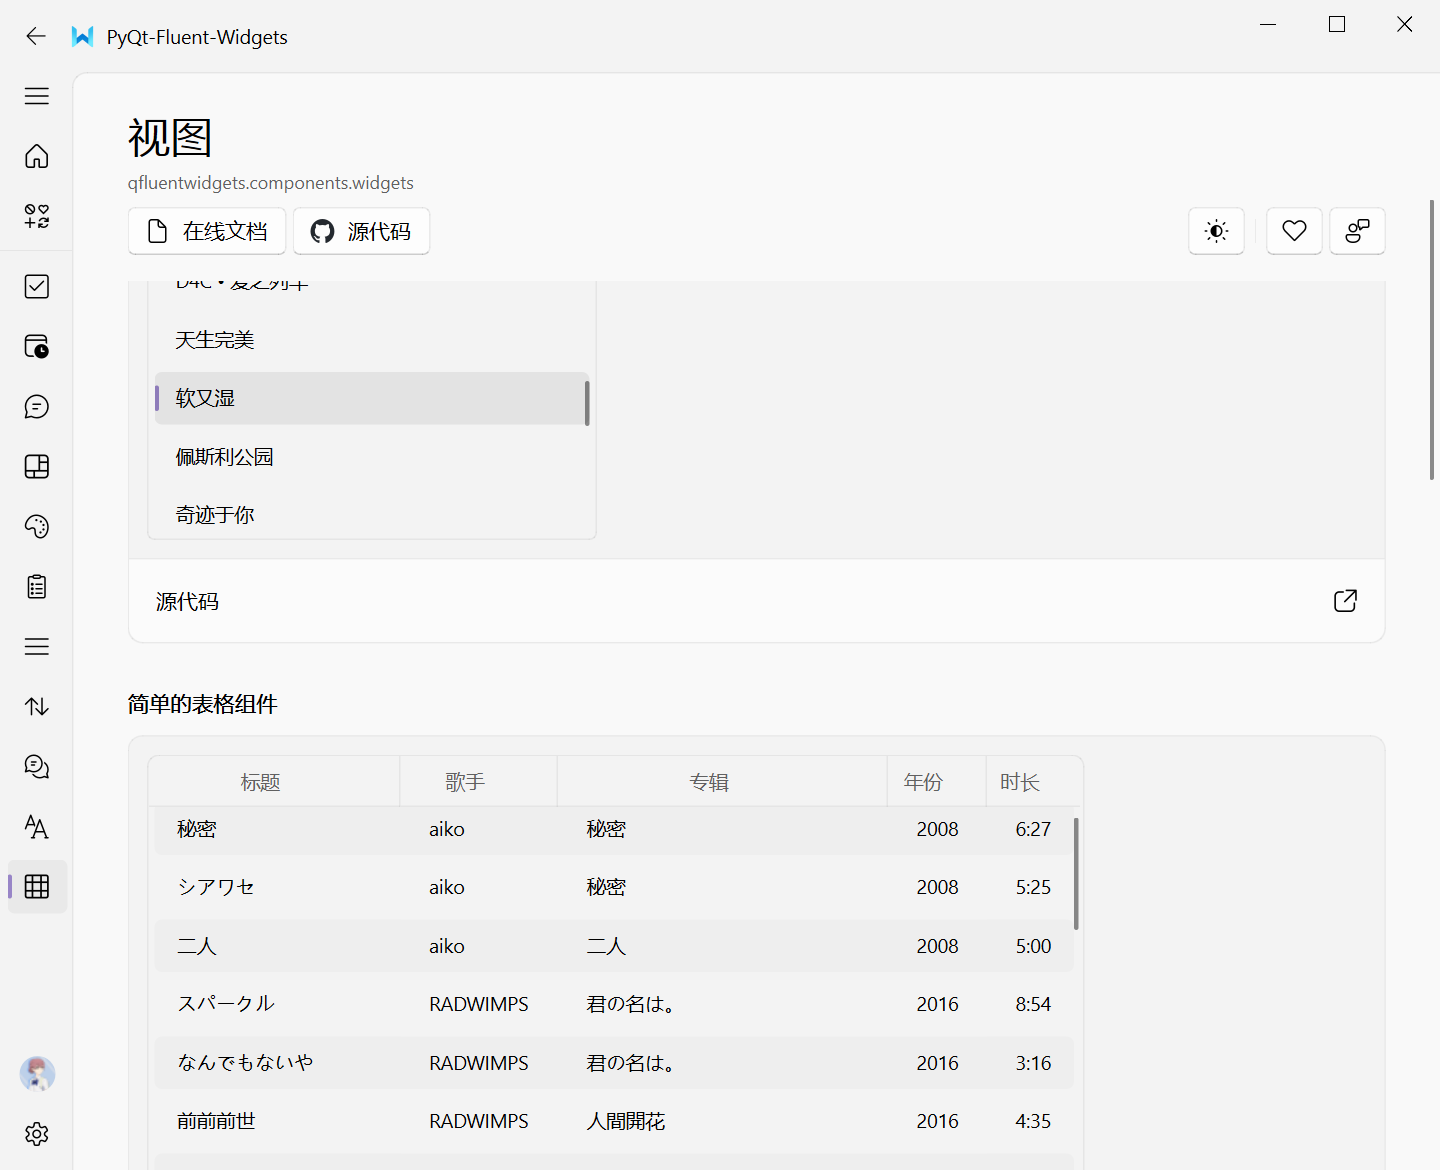The image size is (1440, 1170).
Task: Select table cell 前前前世
Action: pyautogui.click(x=216, y=1121)
